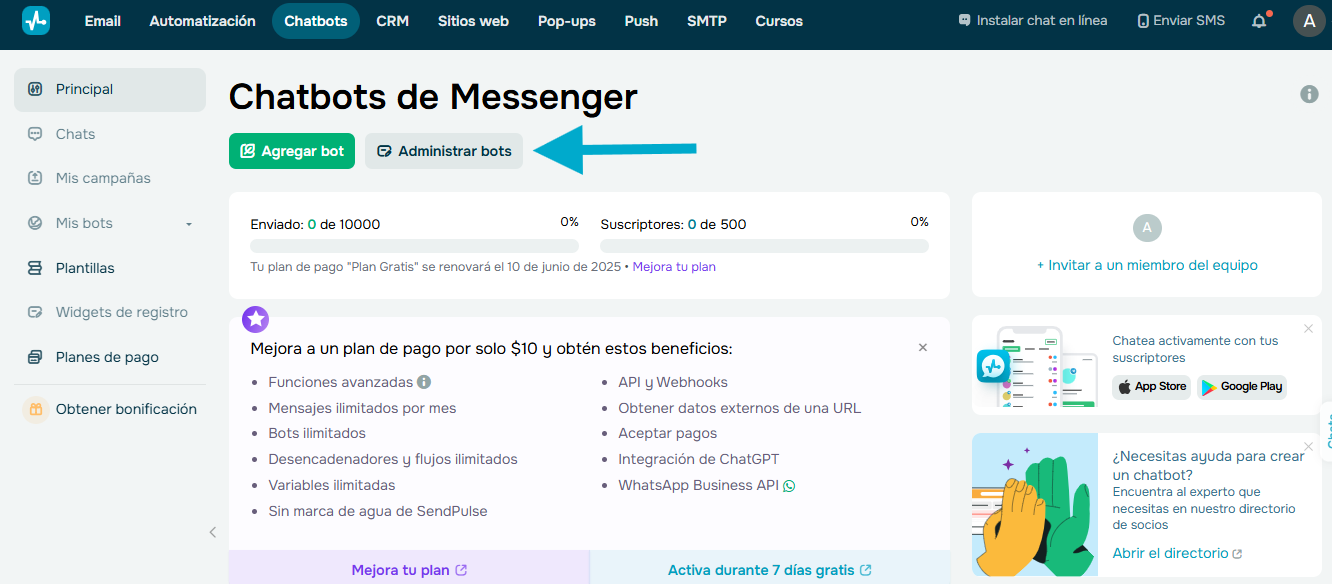Click Desencadenadores y flujos ilimitados item
1332x584 pixels.
point(393,459)
